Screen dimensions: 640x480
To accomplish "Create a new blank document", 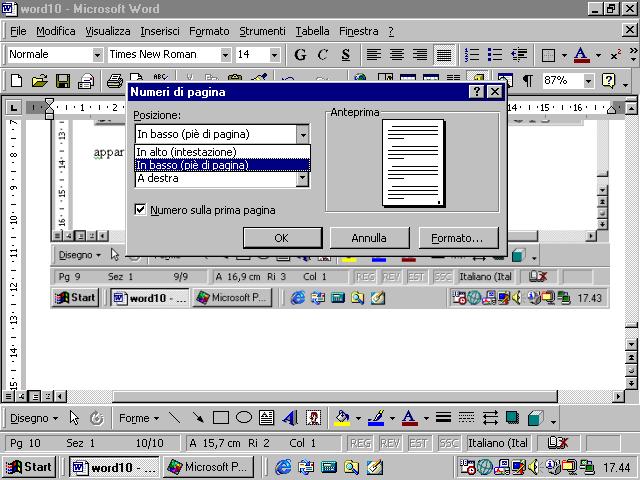I will tap(16, 81).
